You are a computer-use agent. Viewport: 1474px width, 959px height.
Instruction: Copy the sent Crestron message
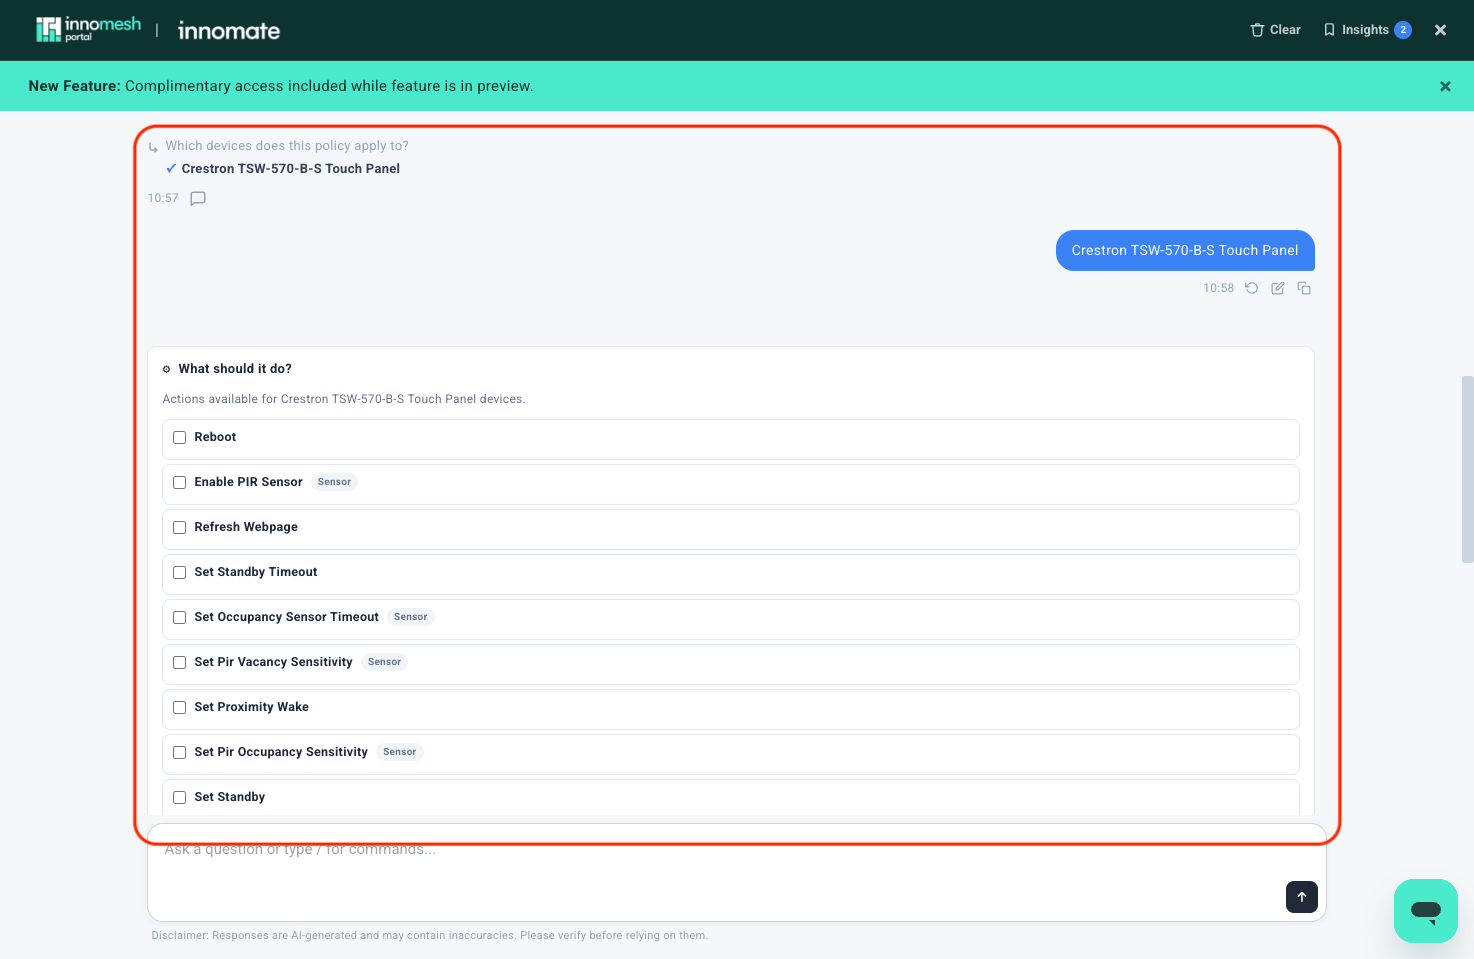[x=1304, y=288]
